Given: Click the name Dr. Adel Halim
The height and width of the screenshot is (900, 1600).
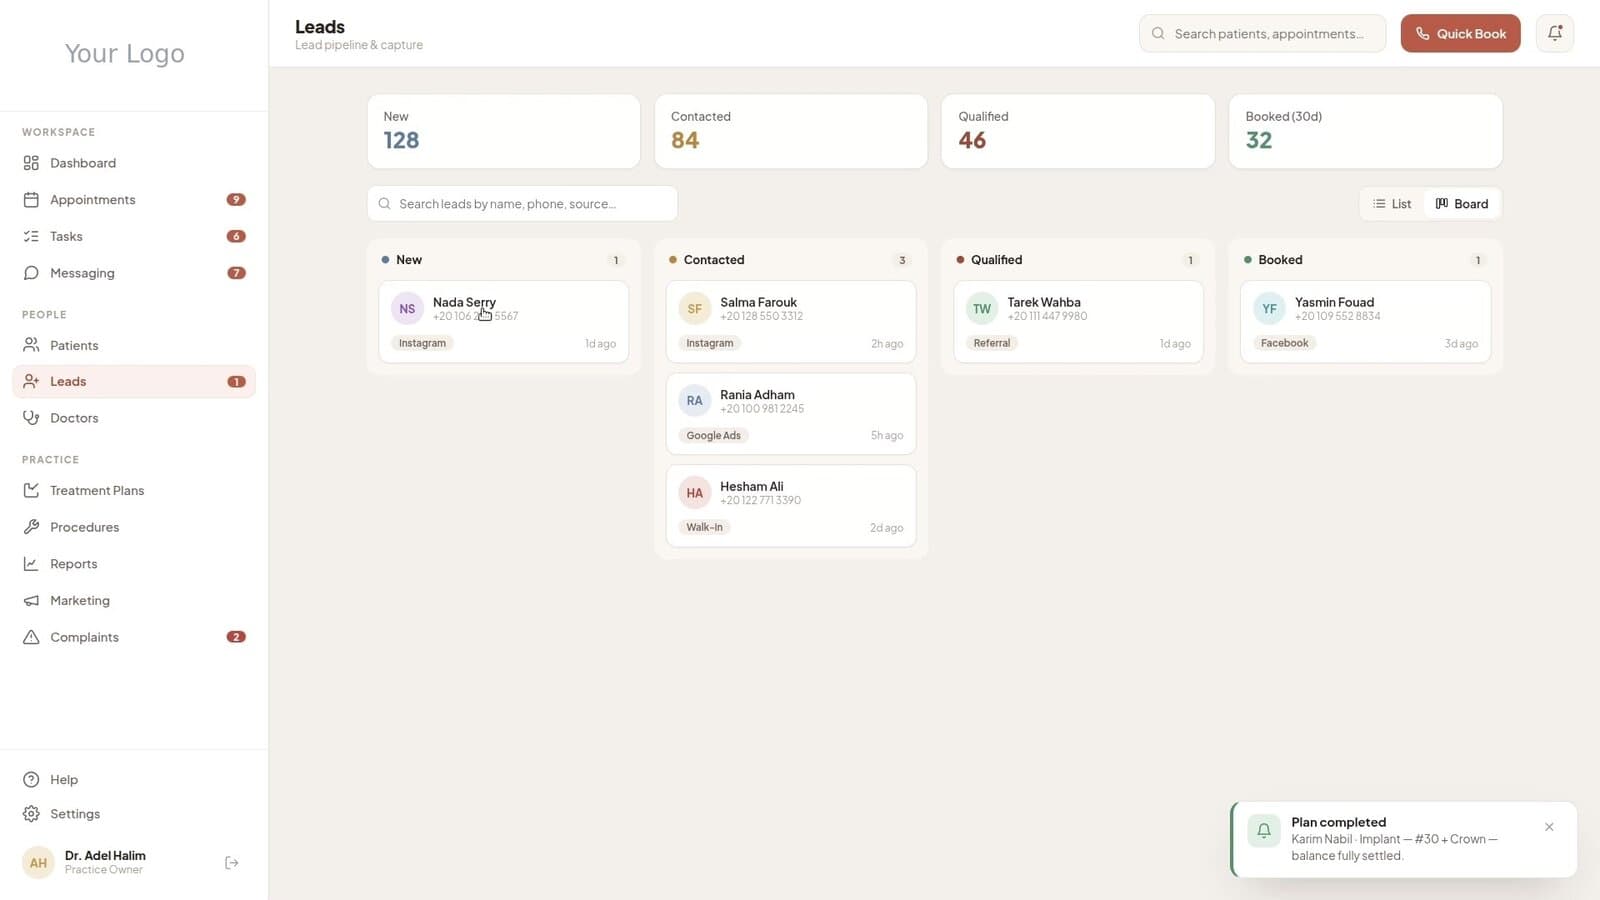Looking at the screenshot, I should 105,856.
